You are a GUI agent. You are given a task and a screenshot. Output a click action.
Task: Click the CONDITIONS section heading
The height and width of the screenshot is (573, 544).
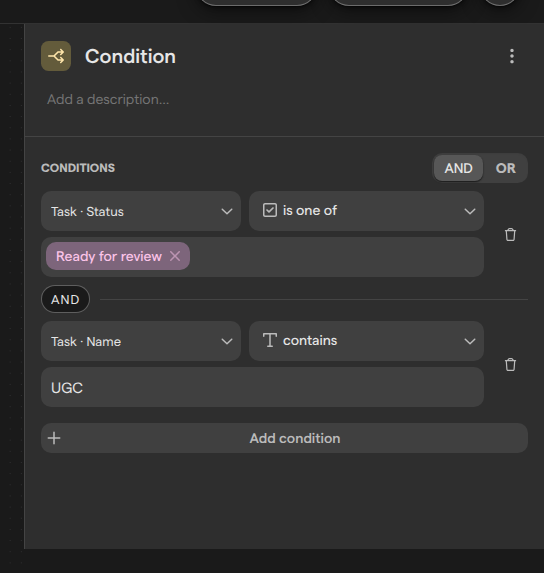(x=78, y=168)
